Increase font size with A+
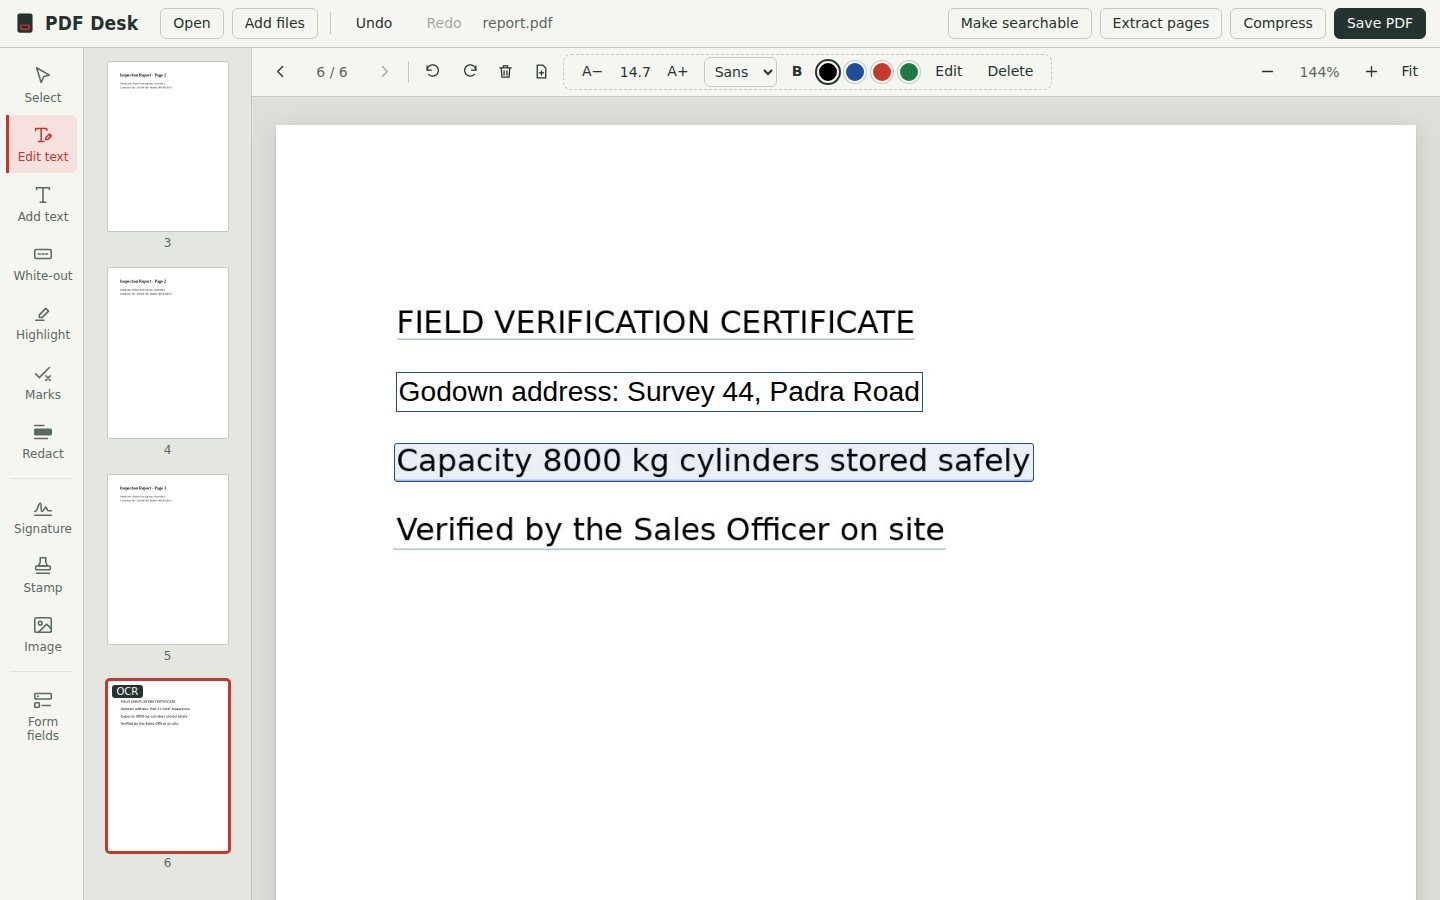 (677, 72)
